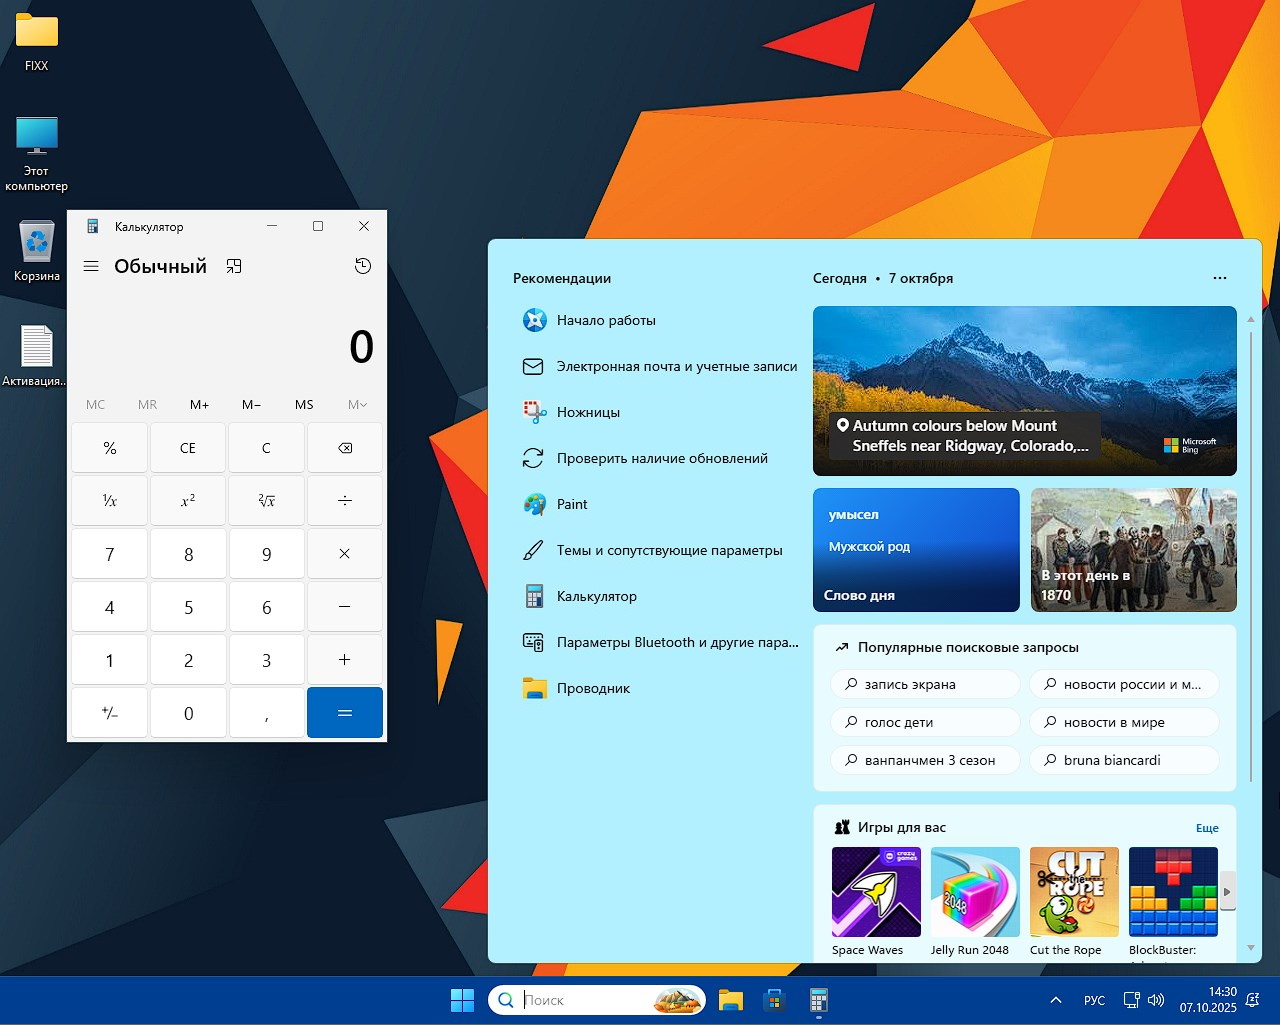1280x1025 pixels.
Task: Open the Cut the Rope game thumbnail
Action: tap(1074, 892)
